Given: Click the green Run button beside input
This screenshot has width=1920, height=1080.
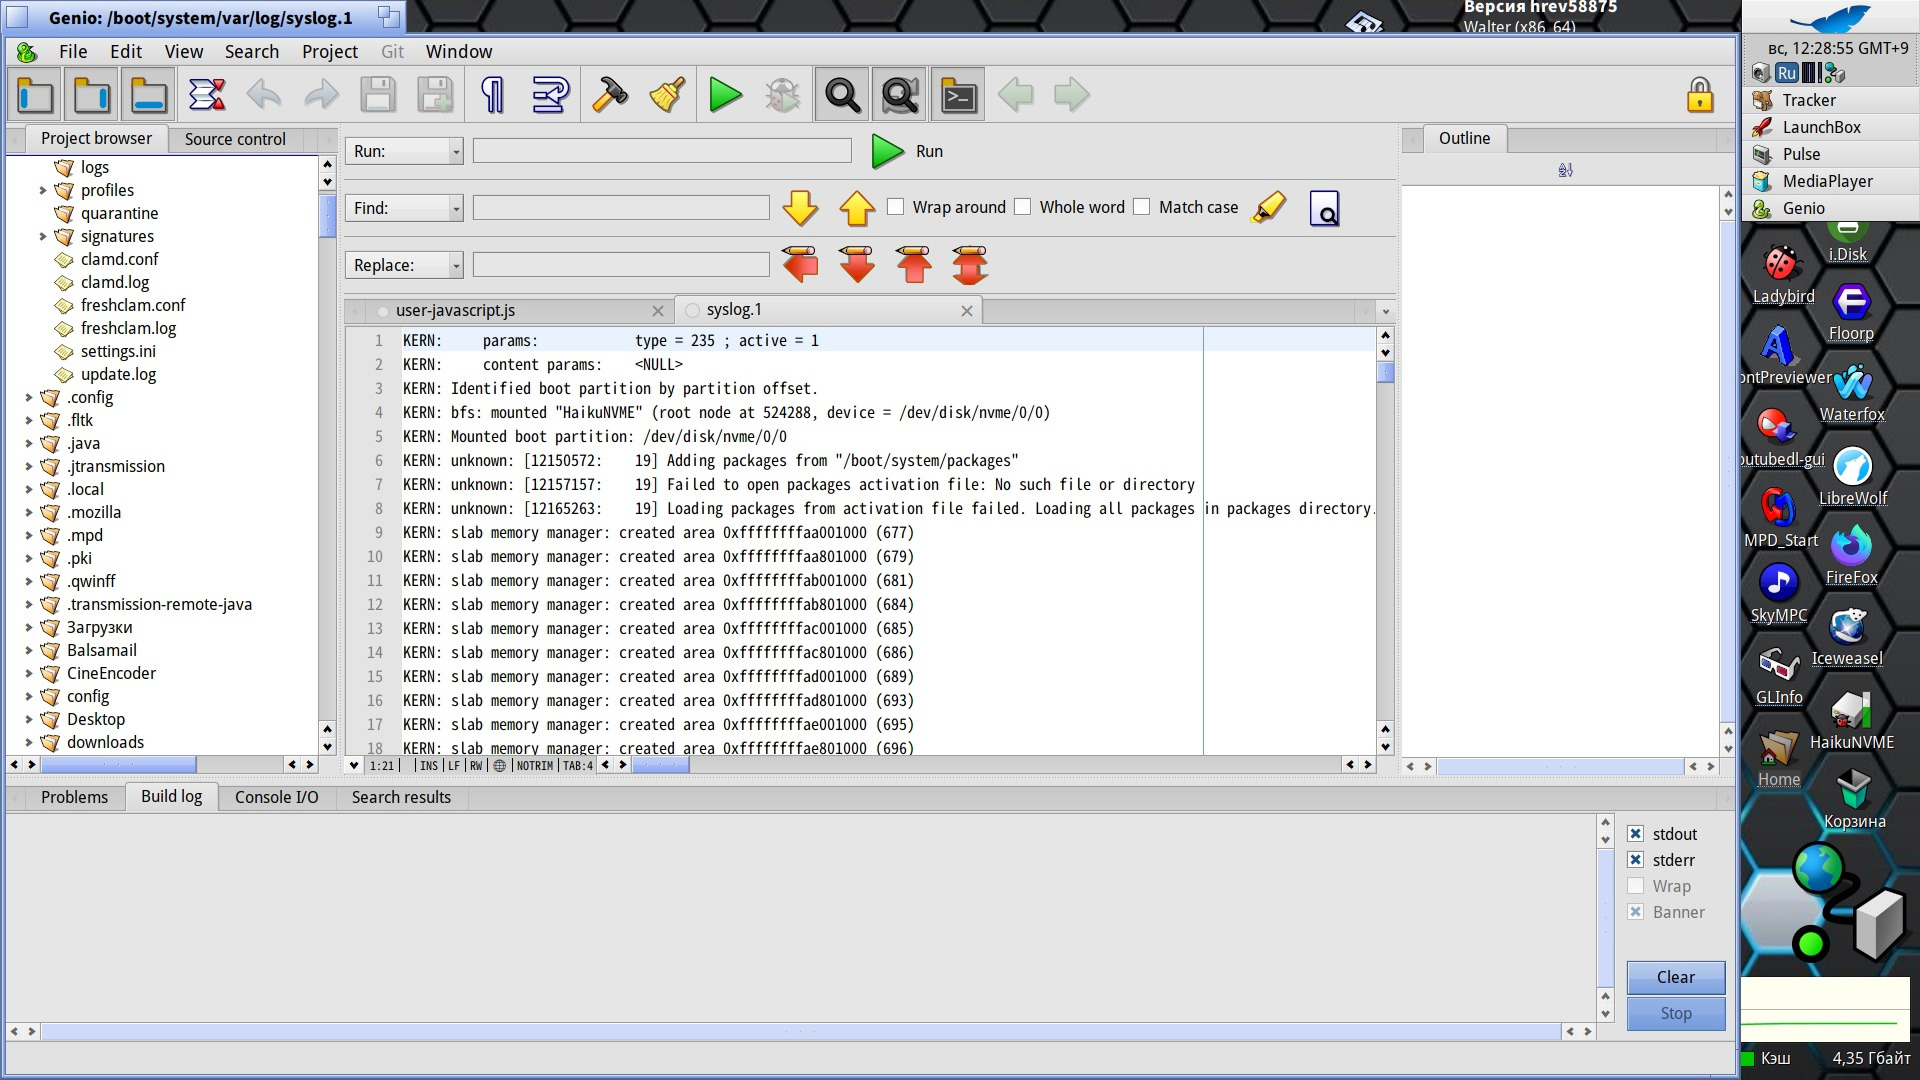Looking at the screenshot, I should pyautogui.click(x=888, y=151).
